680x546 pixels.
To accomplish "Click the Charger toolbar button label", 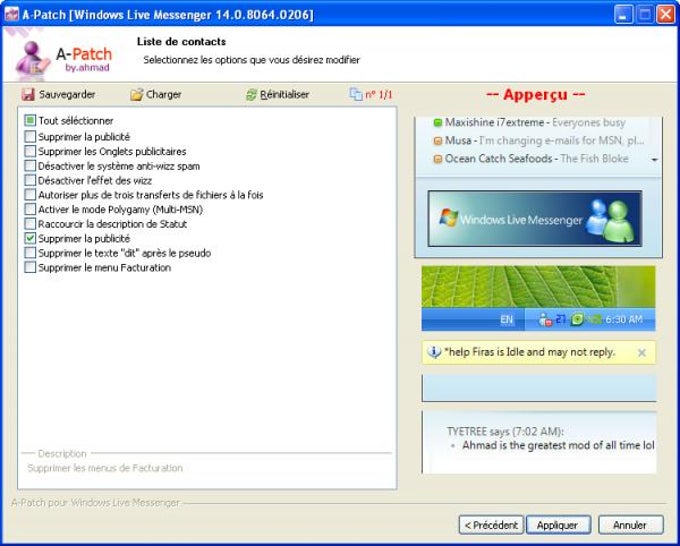I will (x=163, y=94).
